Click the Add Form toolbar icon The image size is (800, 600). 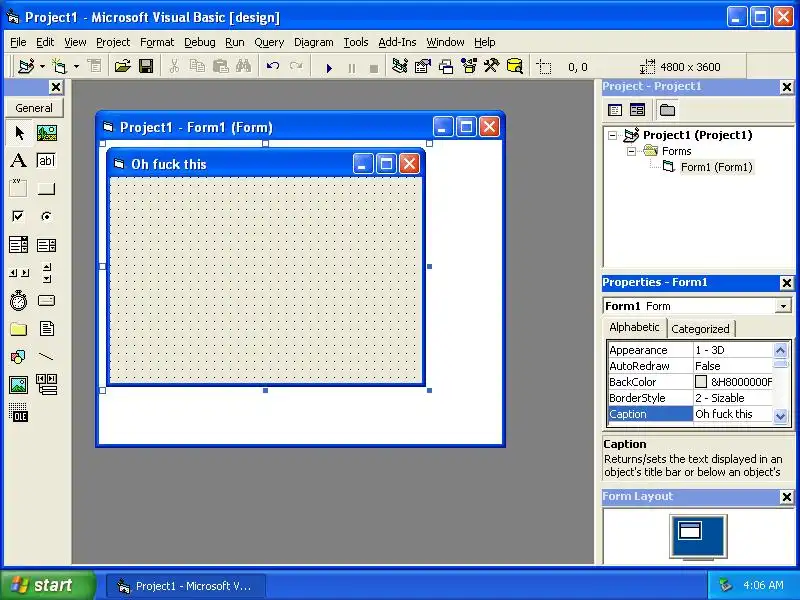coord(60,66)
